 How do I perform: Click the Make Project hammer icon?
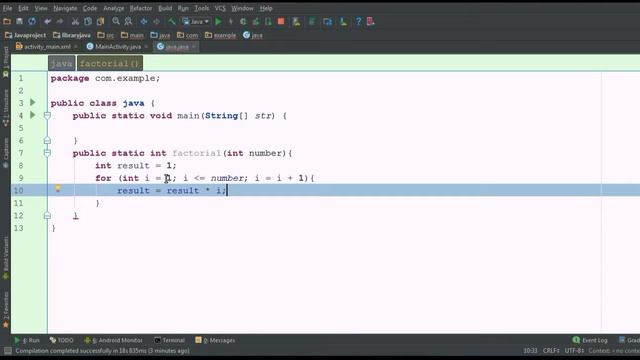tap(172, 22)
